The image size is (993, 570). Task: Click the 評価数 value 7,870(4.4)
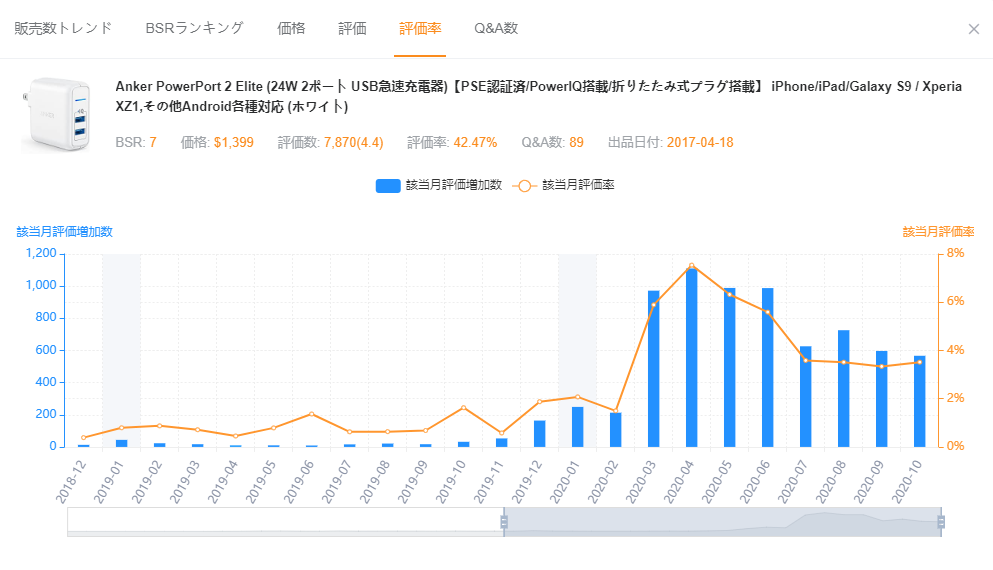click(354, 142)
